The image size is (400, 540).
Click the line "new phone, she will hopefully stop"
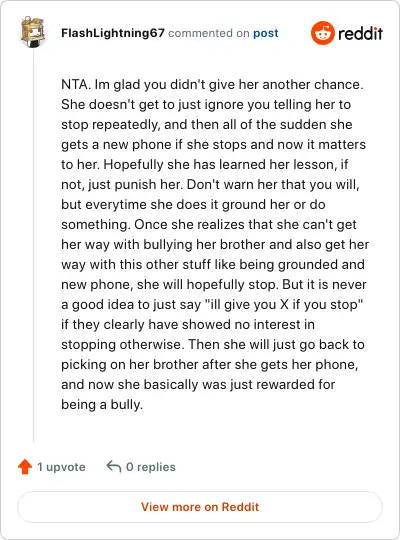tap(214, 284)
